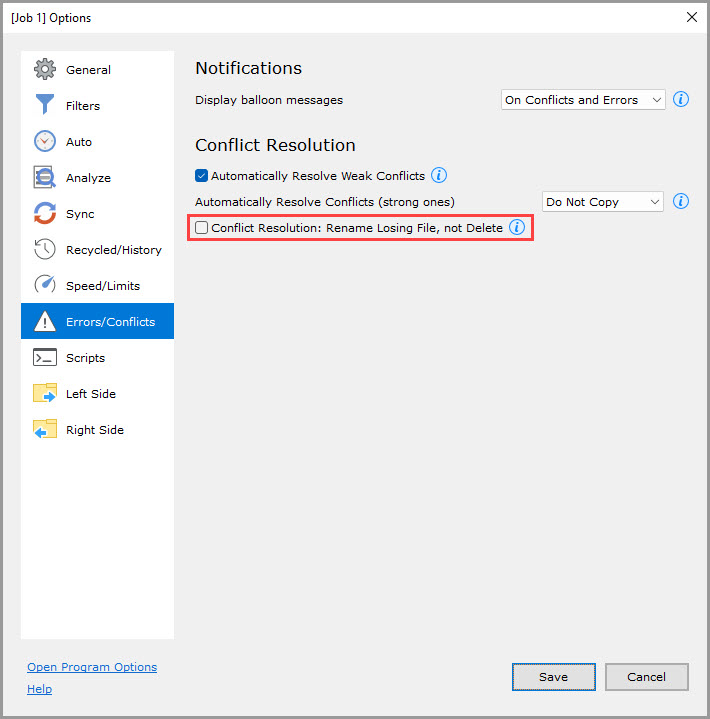The height and width of the screenshot is (719, 710).
Task: Open the Auto clock icon section
Action: coord(45,142)
